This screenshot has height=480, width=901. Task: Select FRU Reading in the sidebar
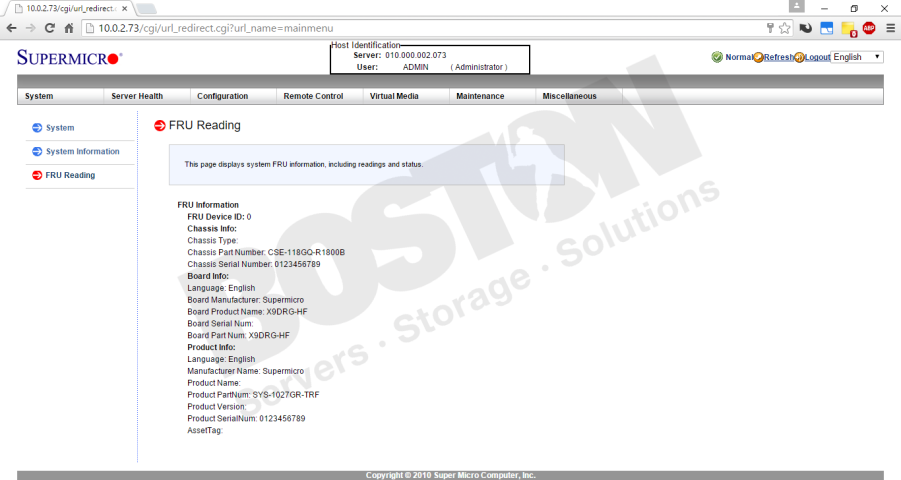[x=70, y=175]
